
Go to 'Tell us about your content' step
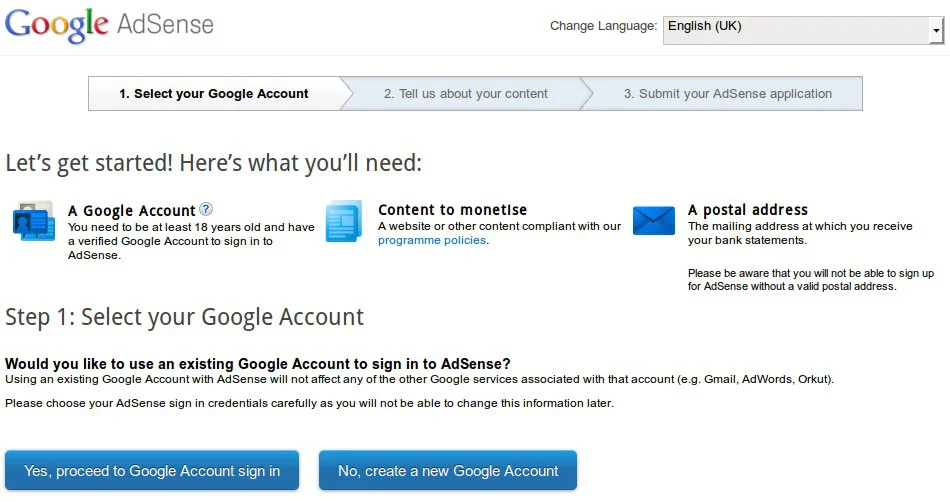pos(465,94)
